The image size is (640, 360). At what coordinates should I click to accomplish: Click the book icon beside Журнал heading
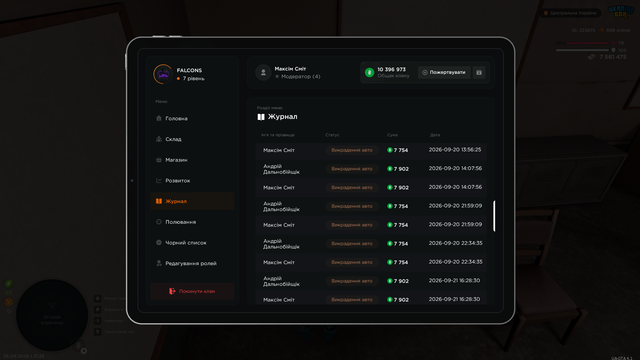(x=261, y=117)
